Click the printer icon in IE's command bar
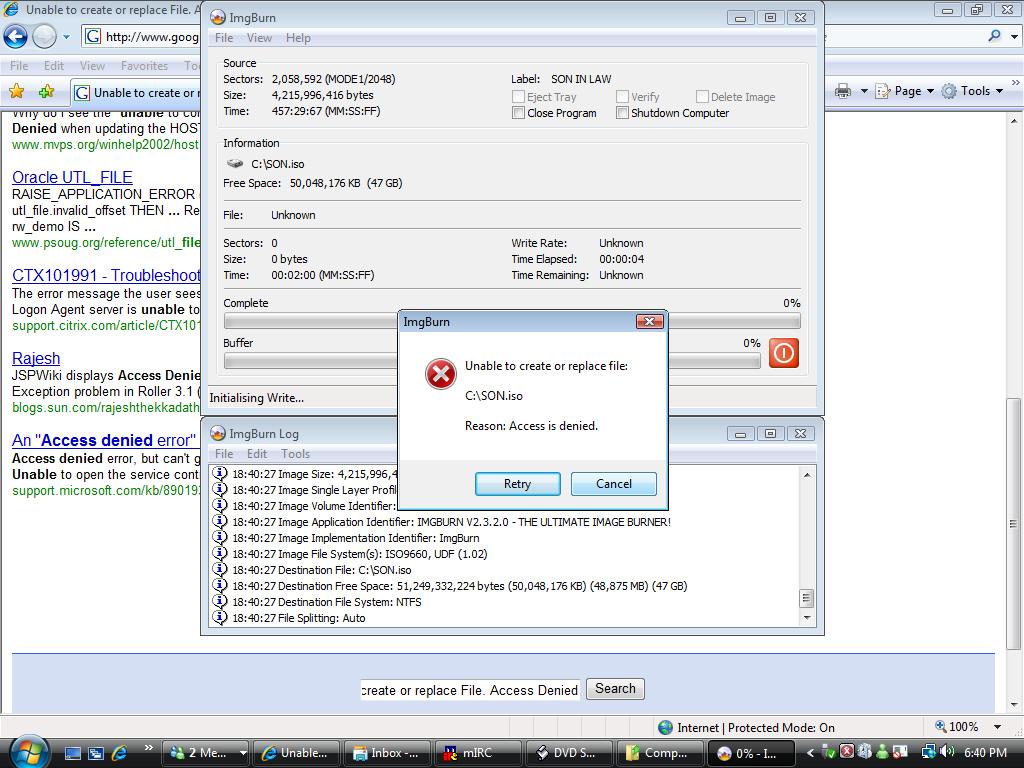 [x=843, y=91]
